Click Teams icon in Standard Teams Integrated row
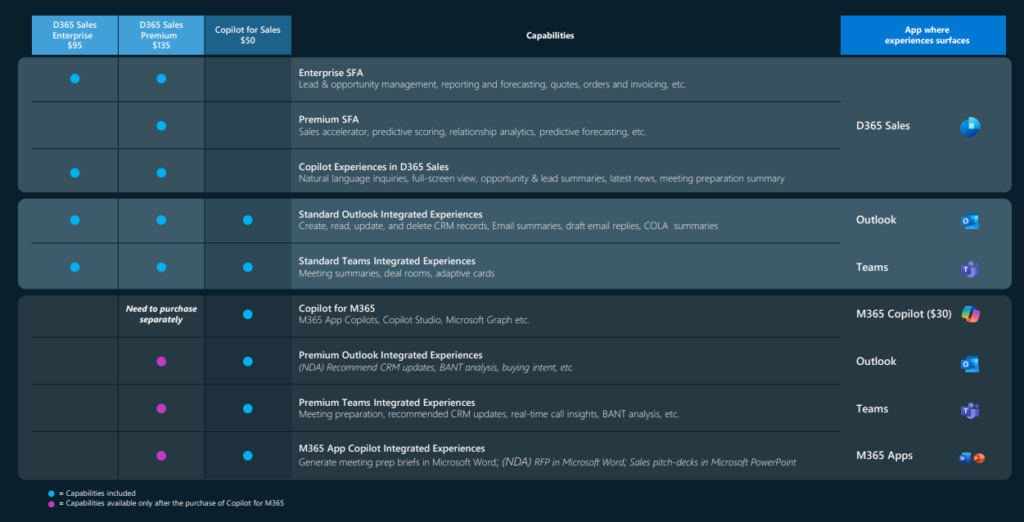1024x522 pixels. pos(969,269)
